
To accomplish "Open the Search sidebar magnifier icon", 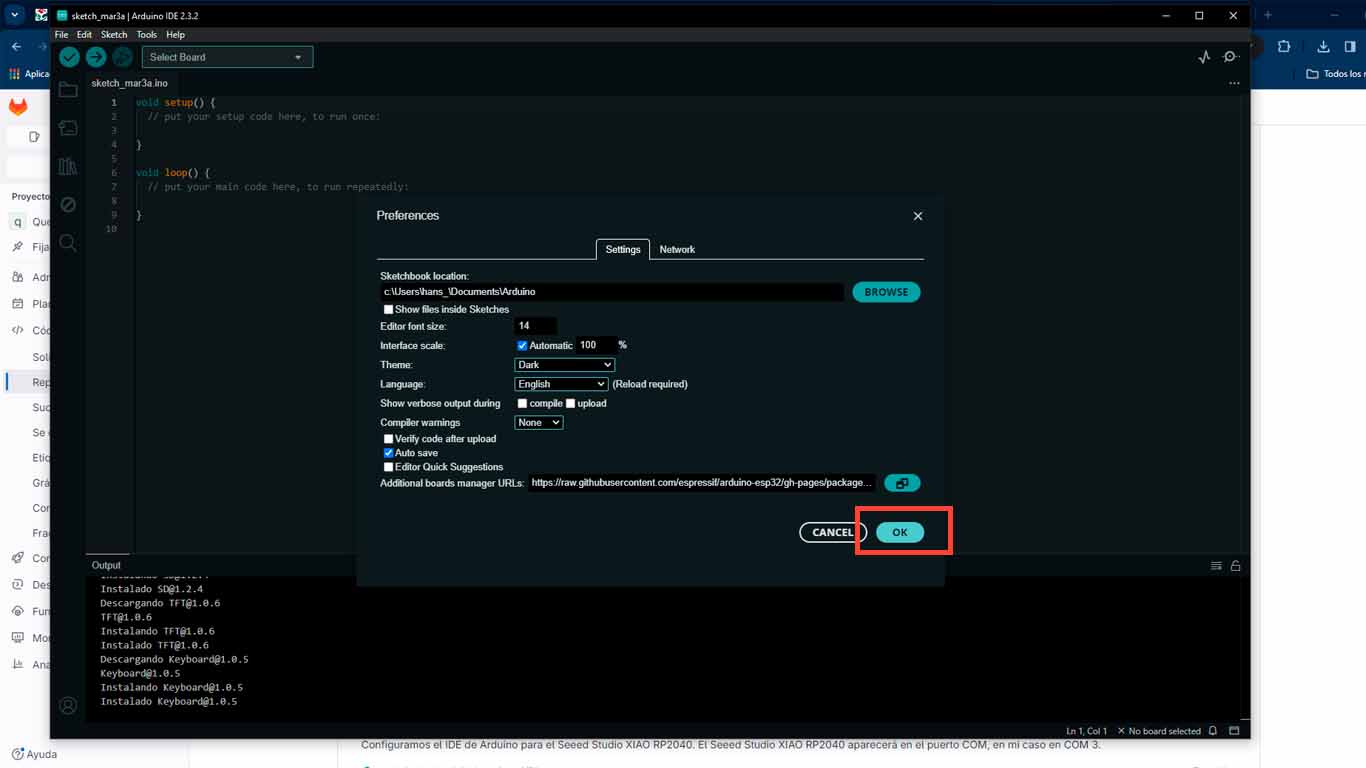I will (68, 242).
